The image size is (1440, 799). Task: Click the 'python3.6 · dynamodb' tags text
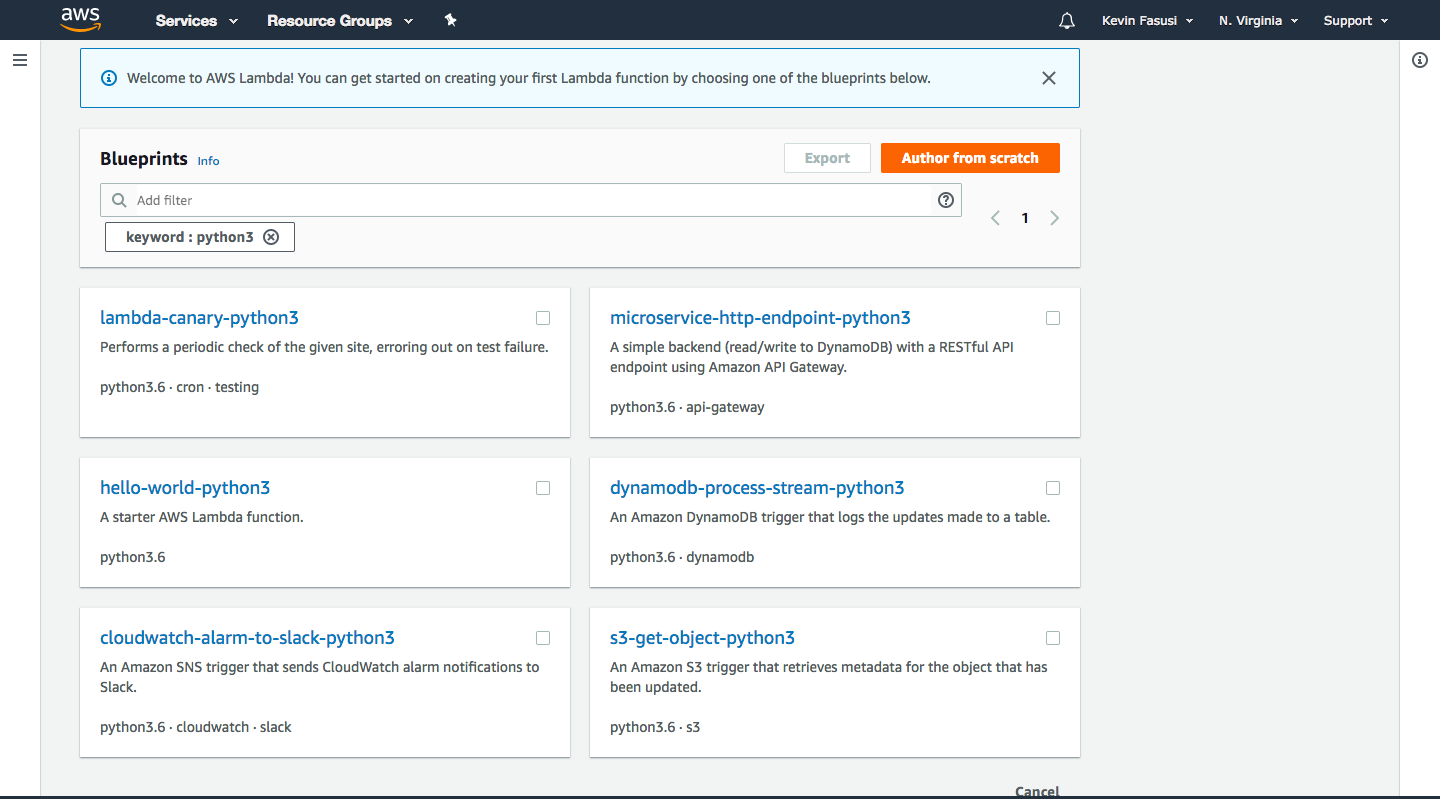(682, 557)
